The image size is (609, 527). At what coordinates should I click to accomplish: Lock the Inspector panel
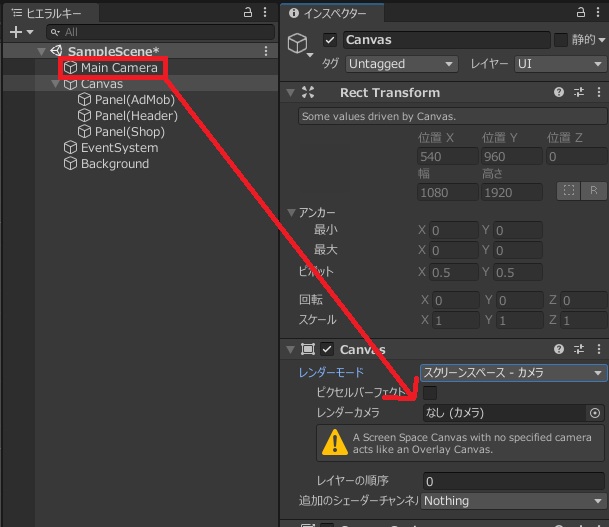(x=578, y=12)
